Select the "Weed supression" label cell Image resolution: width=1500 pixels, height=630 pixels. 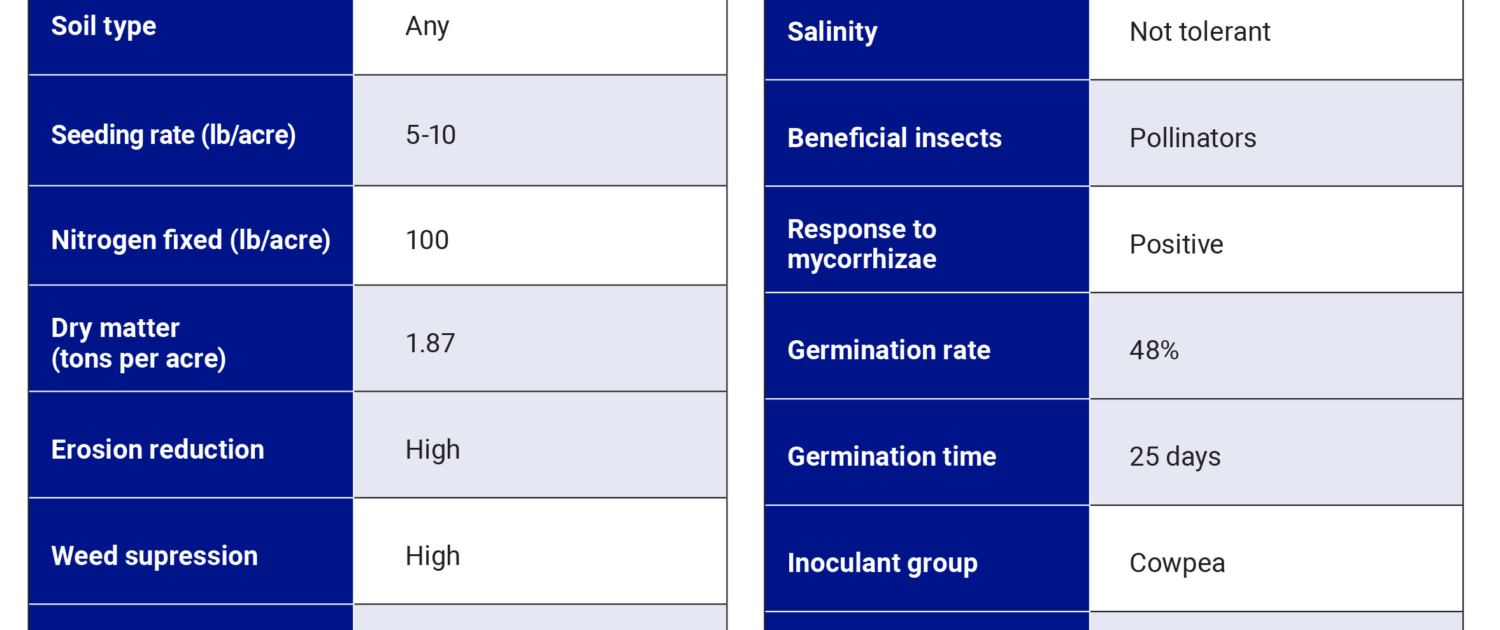tap(154, 556)
